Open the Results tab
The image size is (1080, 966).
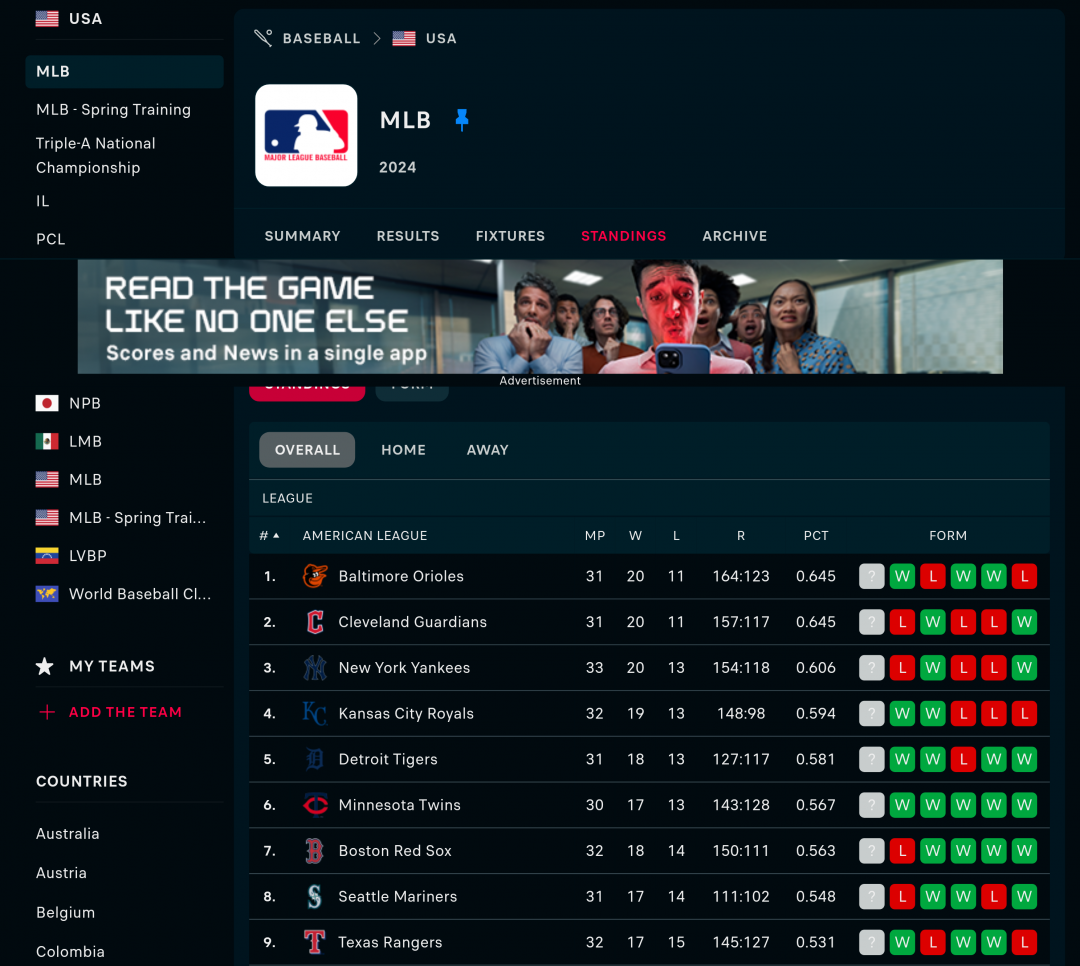point(408,236)
